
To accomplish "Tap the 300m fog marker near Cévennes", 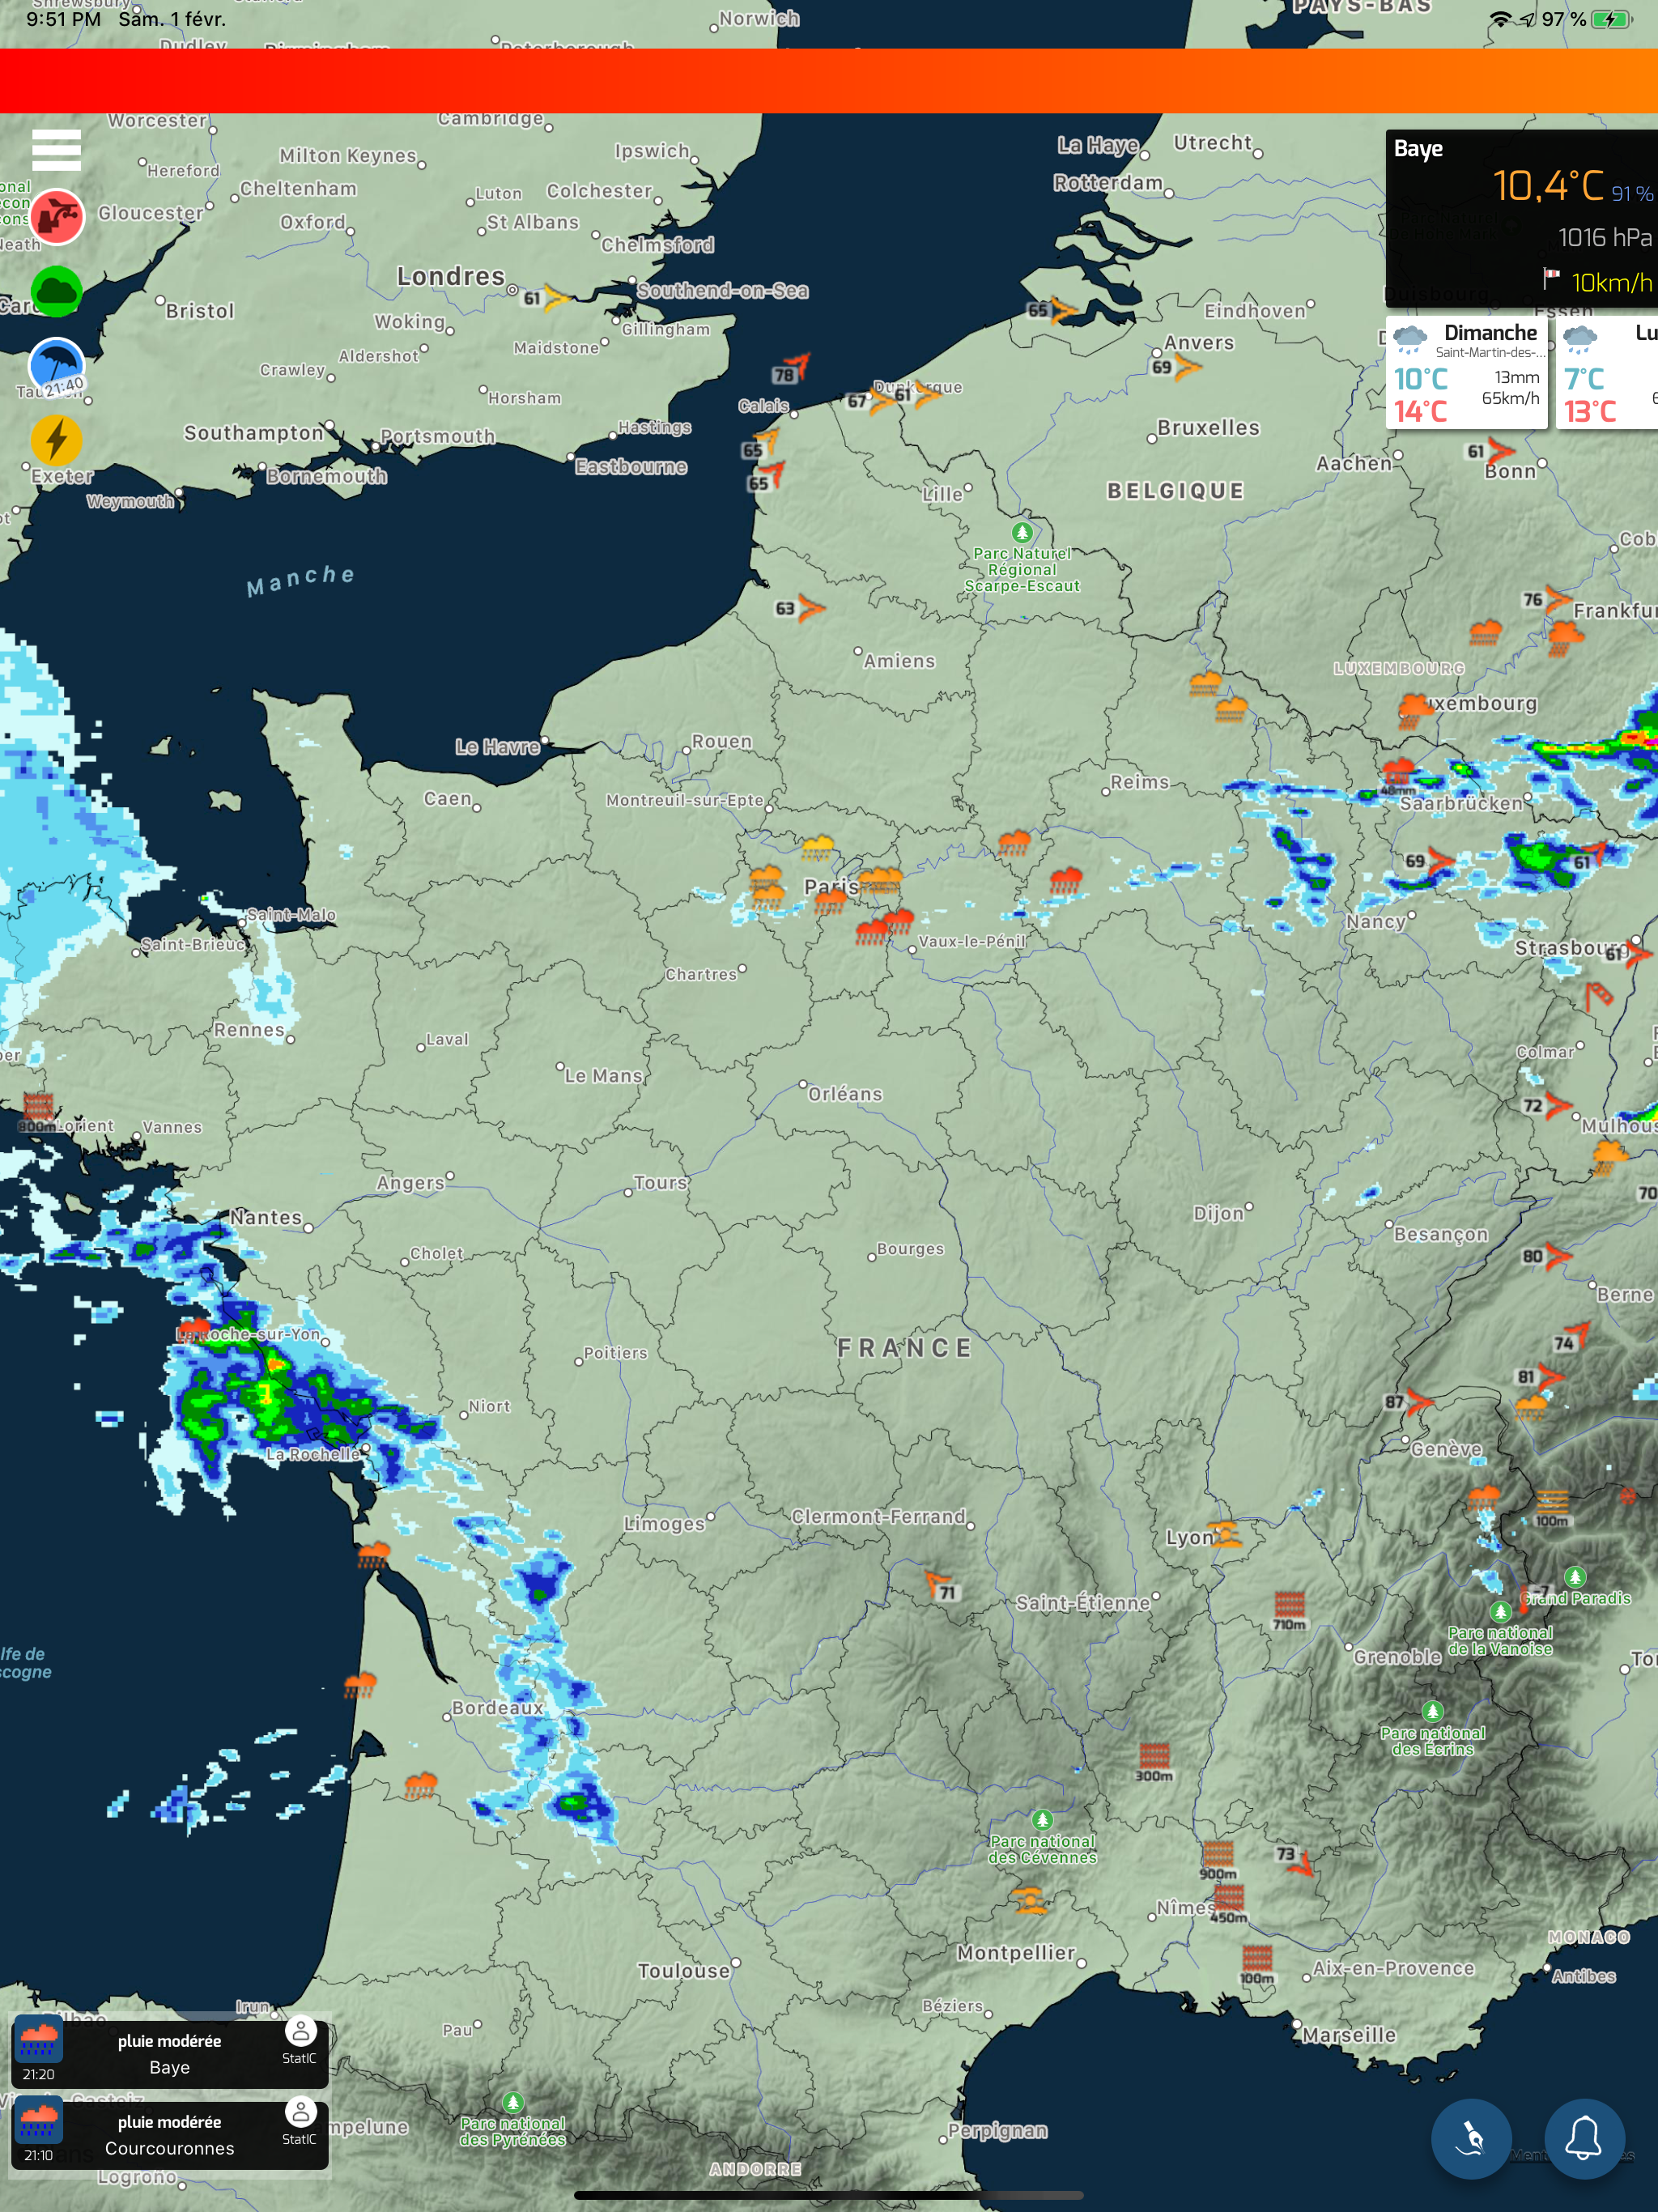I will coord(1153,1759).
